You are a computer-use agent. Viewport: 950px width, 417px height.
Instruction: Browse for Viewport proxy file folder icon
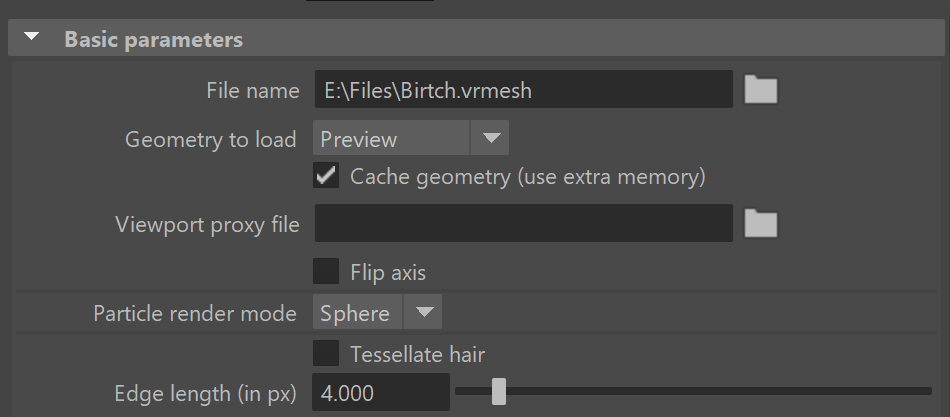760,224
